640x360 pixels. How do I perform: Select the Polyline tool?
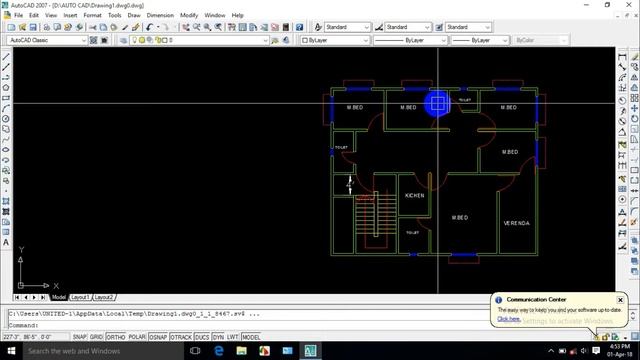click(x=6, y=77)
